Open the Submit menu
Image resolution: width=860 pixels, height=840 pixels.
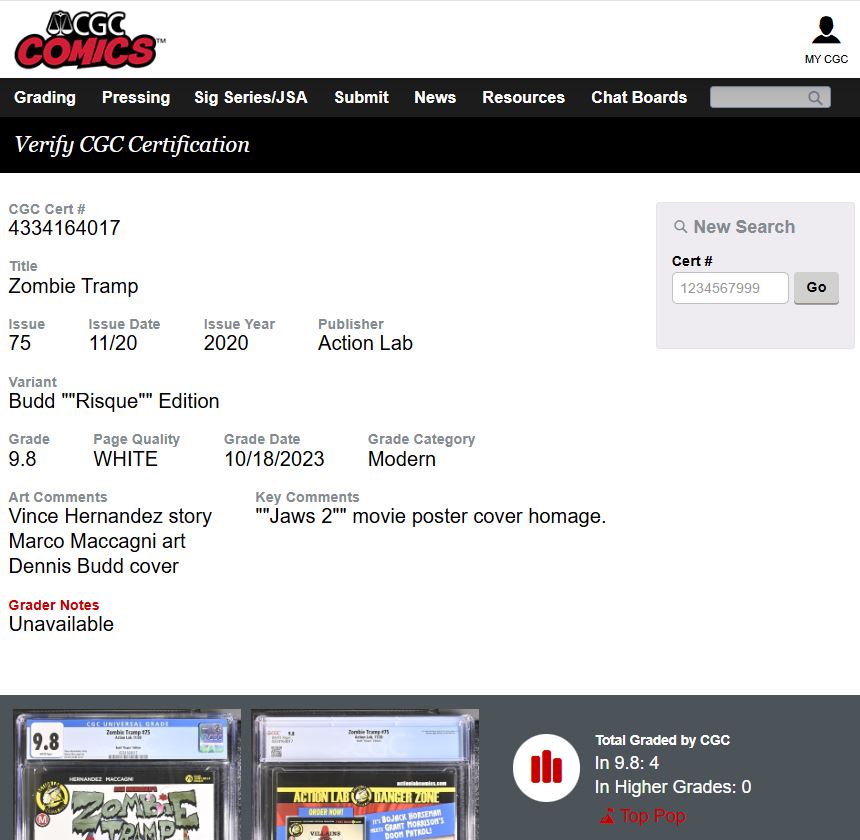[x=361, y=97]
